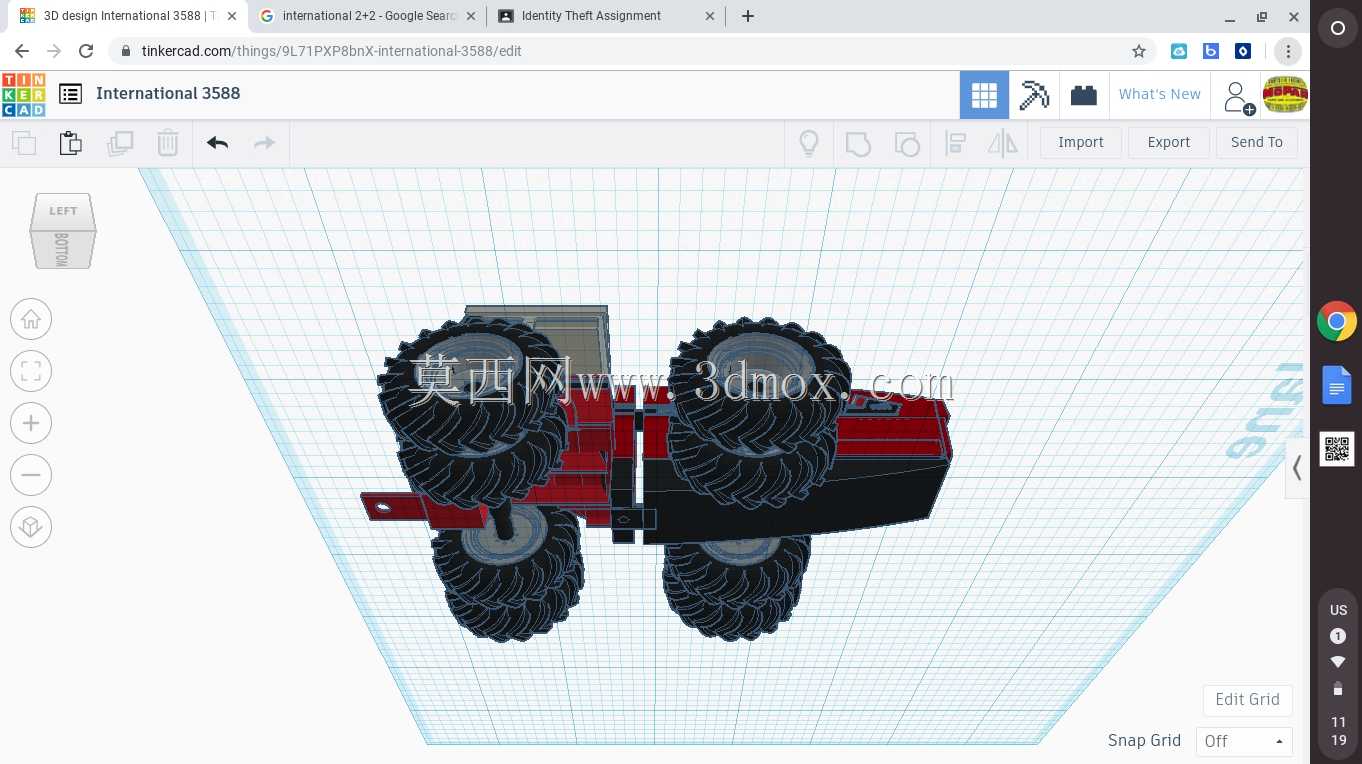1362x764 pixels.
Task: Click the Duplicate toolbar icon
Action: point(120,143)
